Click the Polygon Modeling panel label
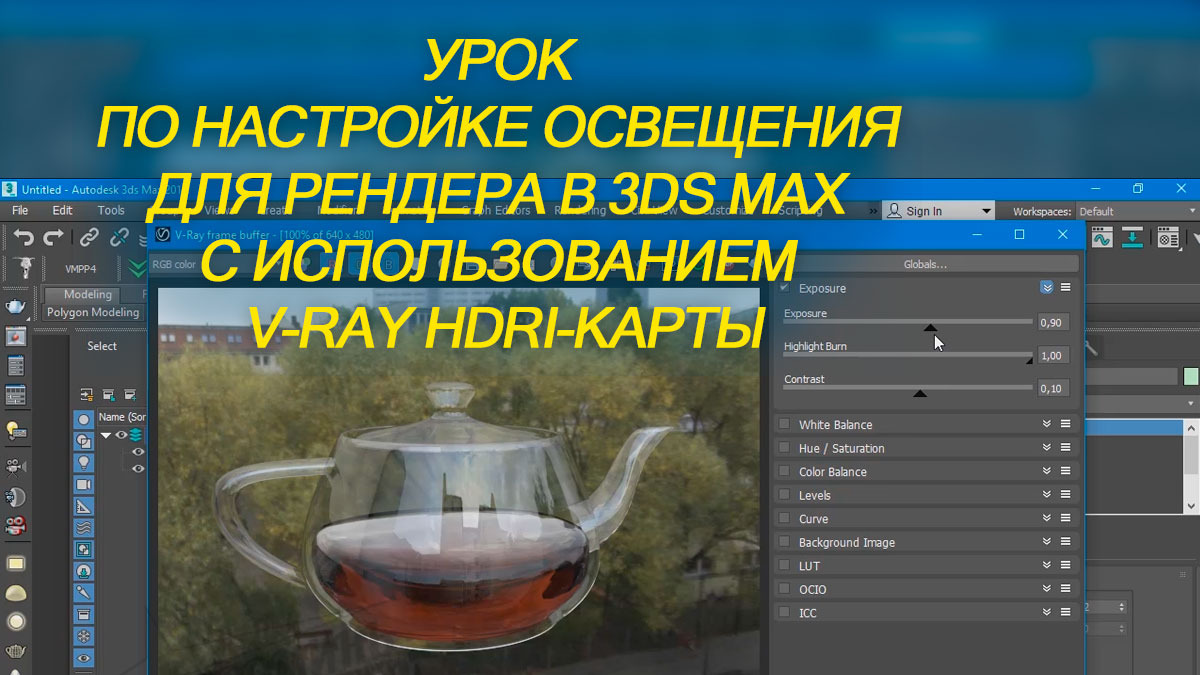Viewport: 1200px width, 675px height. 93,312
